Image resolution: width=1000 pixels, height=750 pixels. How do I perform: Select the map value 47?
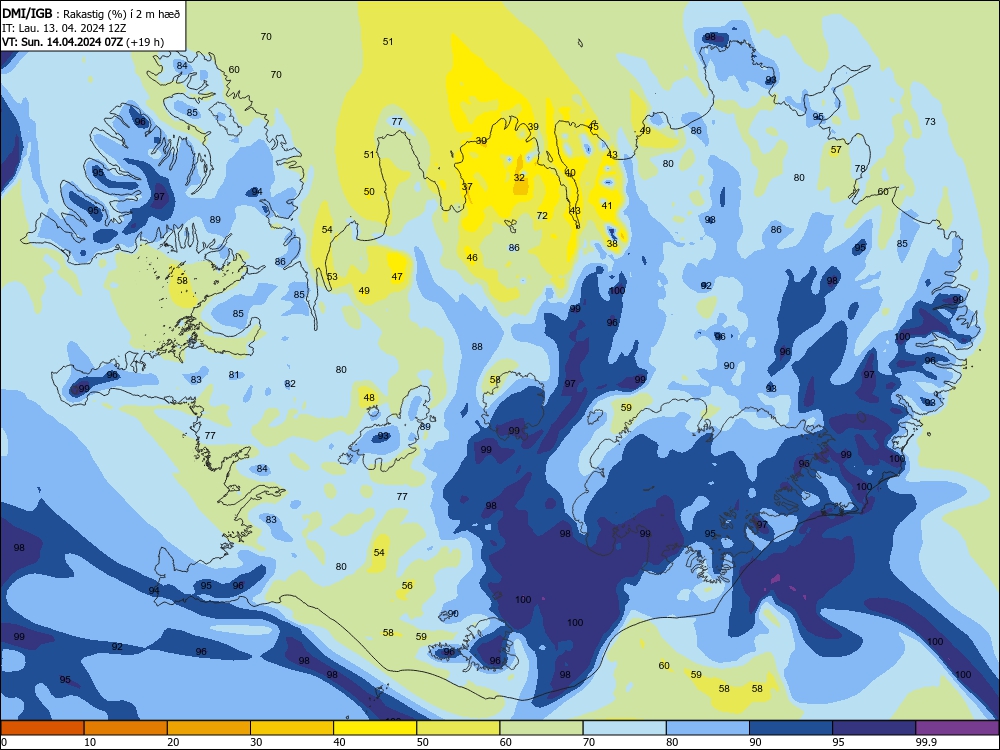point(397,277)
